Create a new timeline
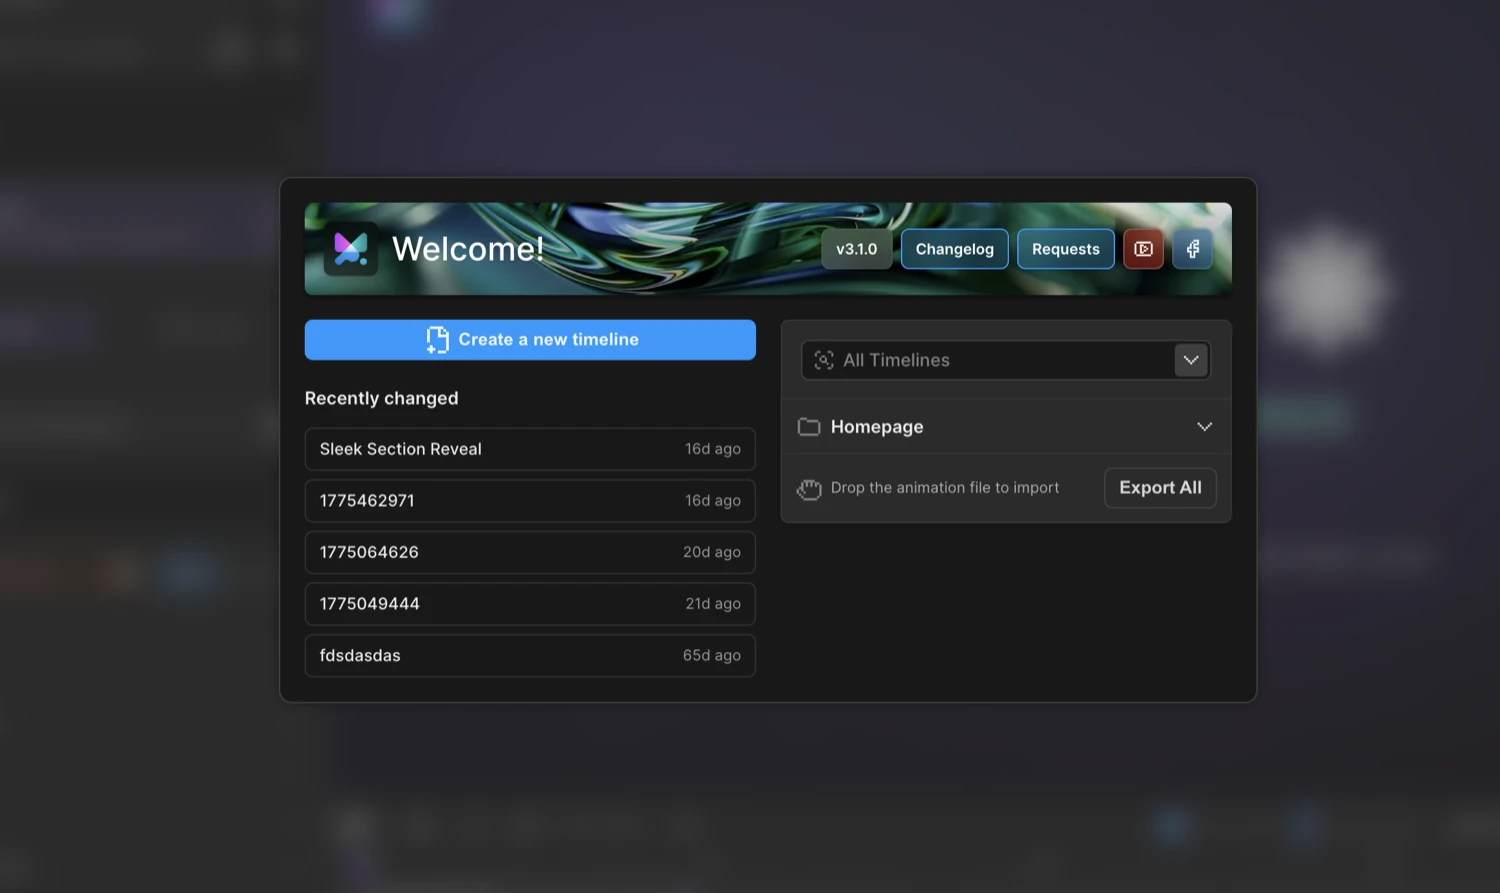This screenshot has height=893, width=1500. point(530,339)
